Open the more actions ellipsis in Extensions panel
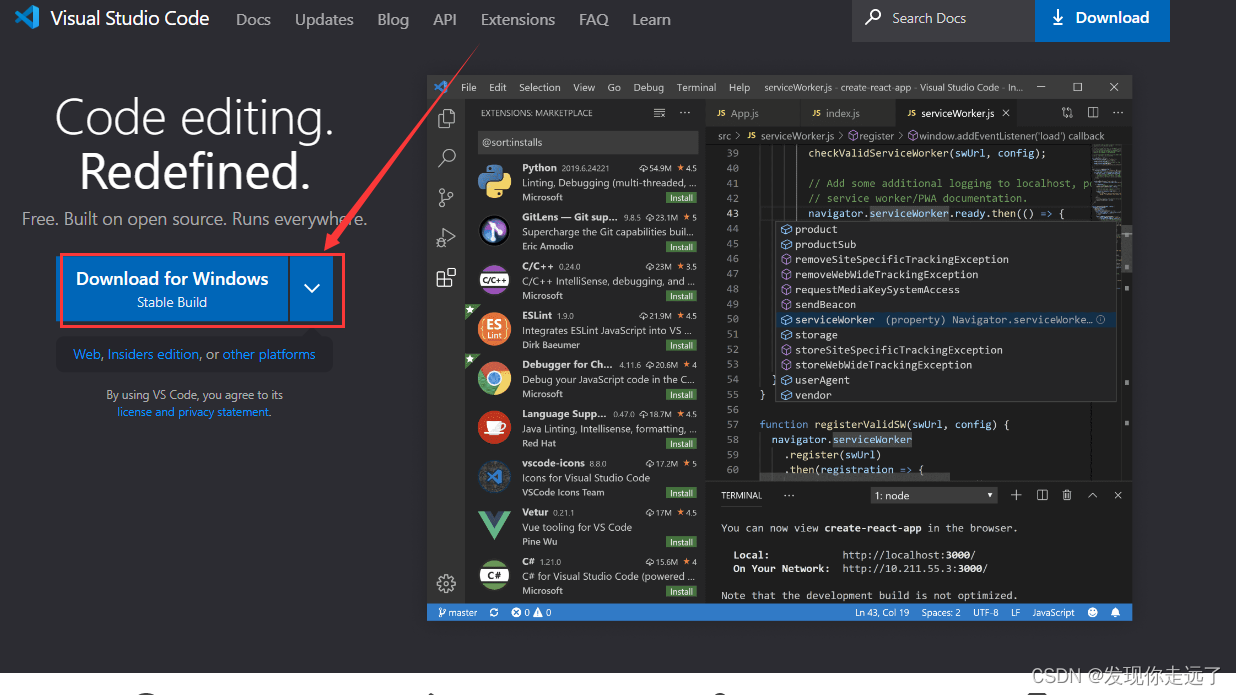 coord(685,113)
